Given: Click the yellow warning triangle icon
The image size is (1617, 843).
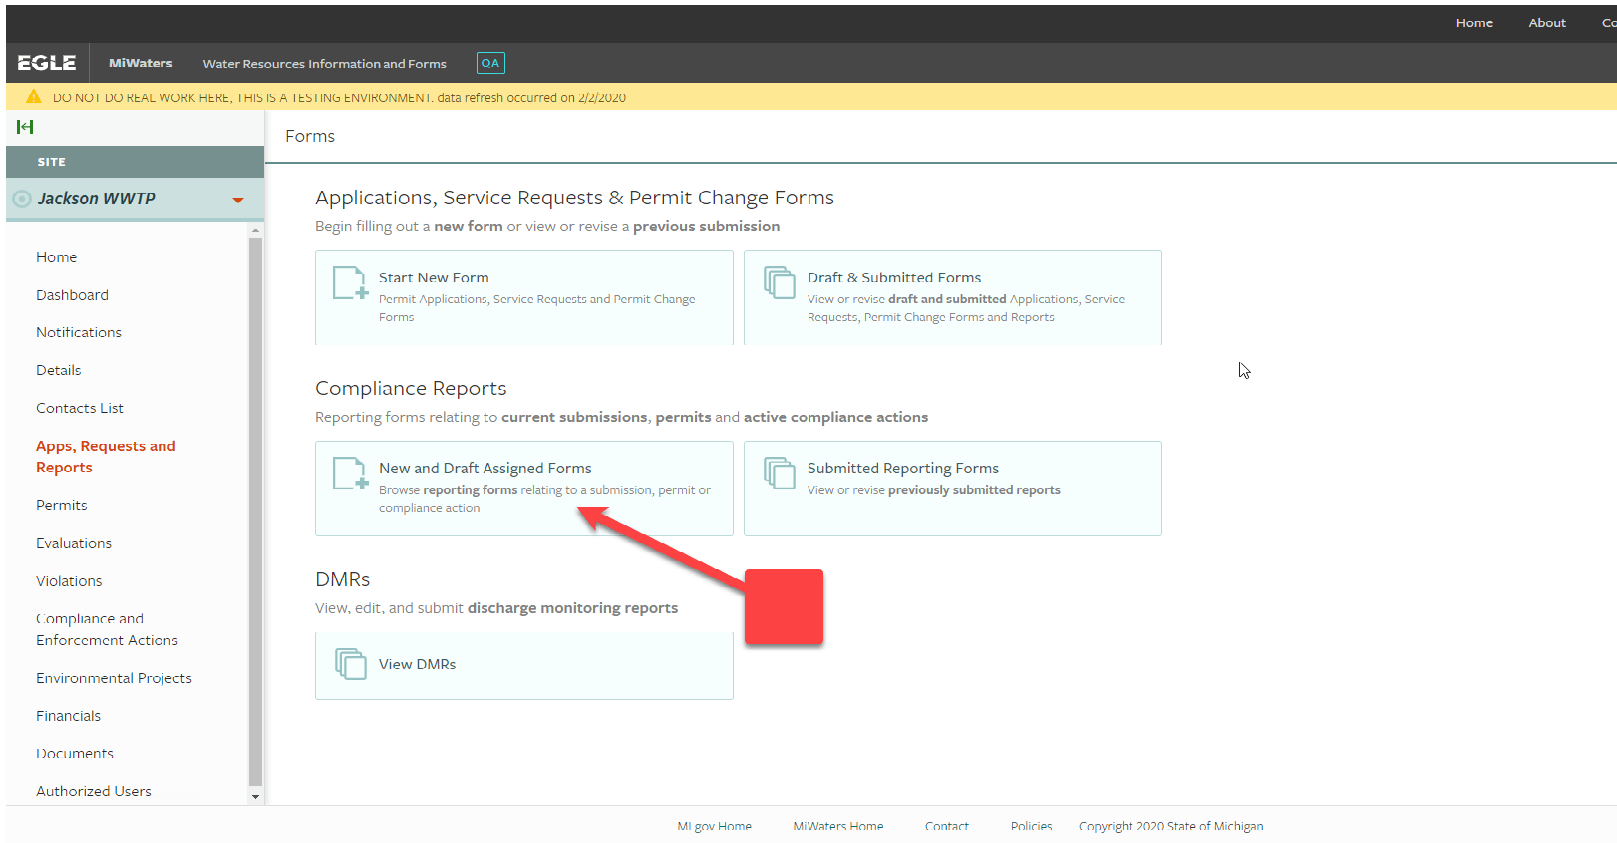Looking at the screenshot, I should [x=34, y=97].
